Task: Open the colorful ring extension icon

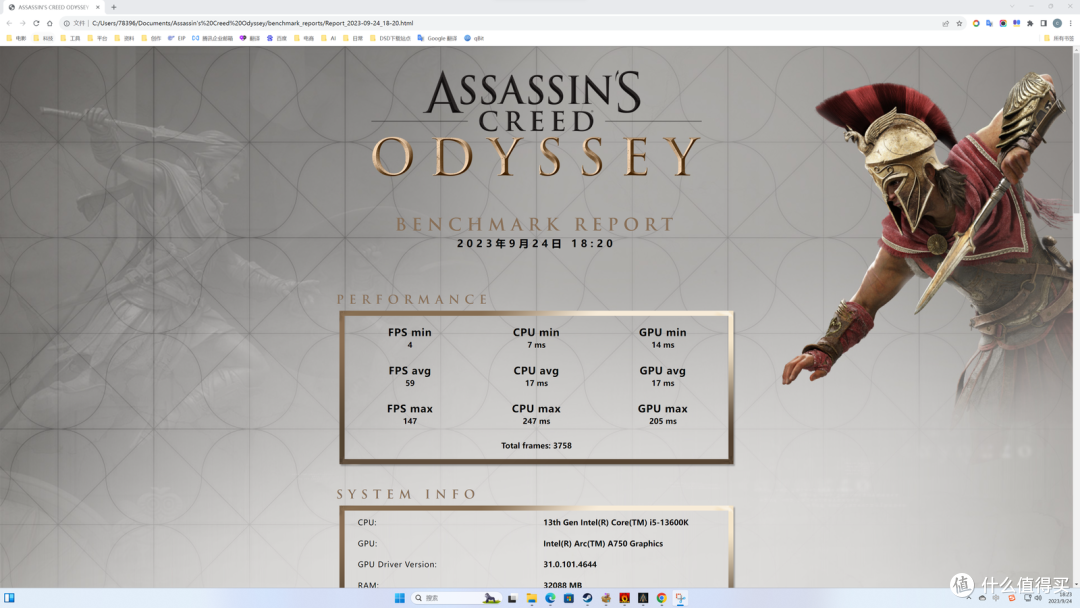Action: 976,23
